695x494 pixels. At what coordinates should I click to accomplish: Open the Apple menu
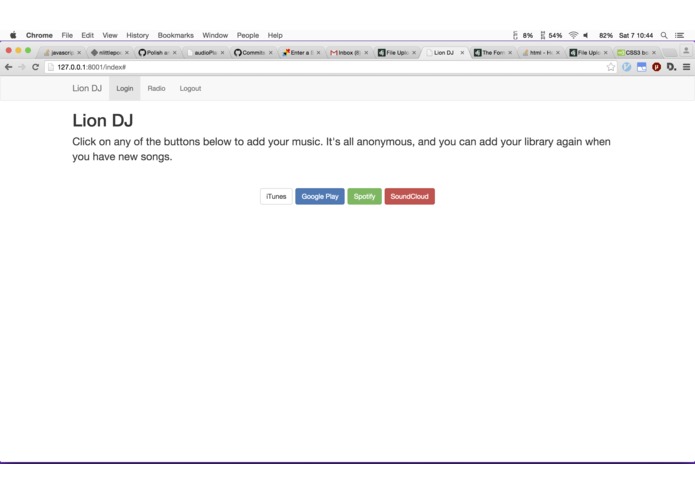pos(13,35)
